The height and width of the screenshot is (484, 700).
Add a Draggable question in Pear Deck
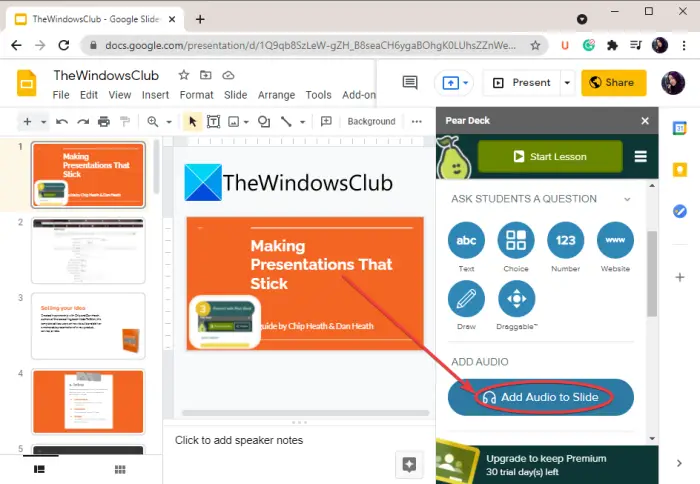[x=516, y=299]
